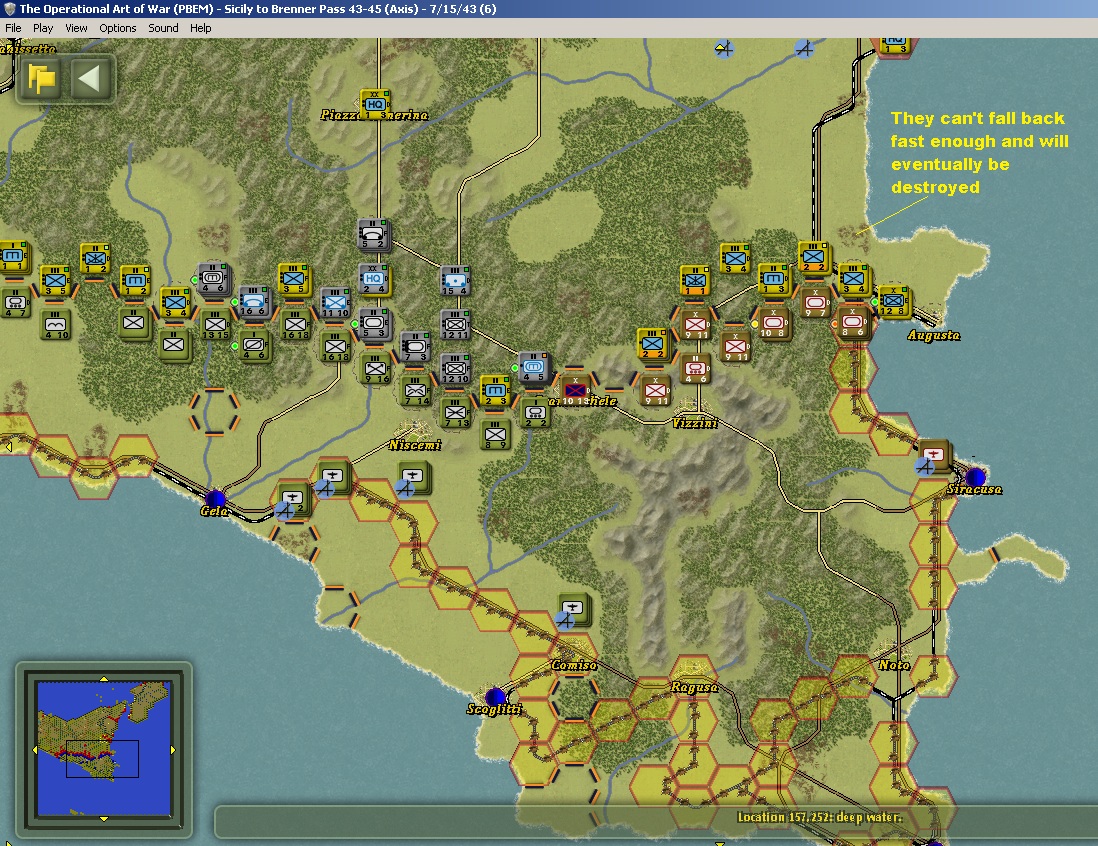Click the Siracusa port anchor marker
The image size is (1098, 846).
pyautogui.click(x=975, y=477)
